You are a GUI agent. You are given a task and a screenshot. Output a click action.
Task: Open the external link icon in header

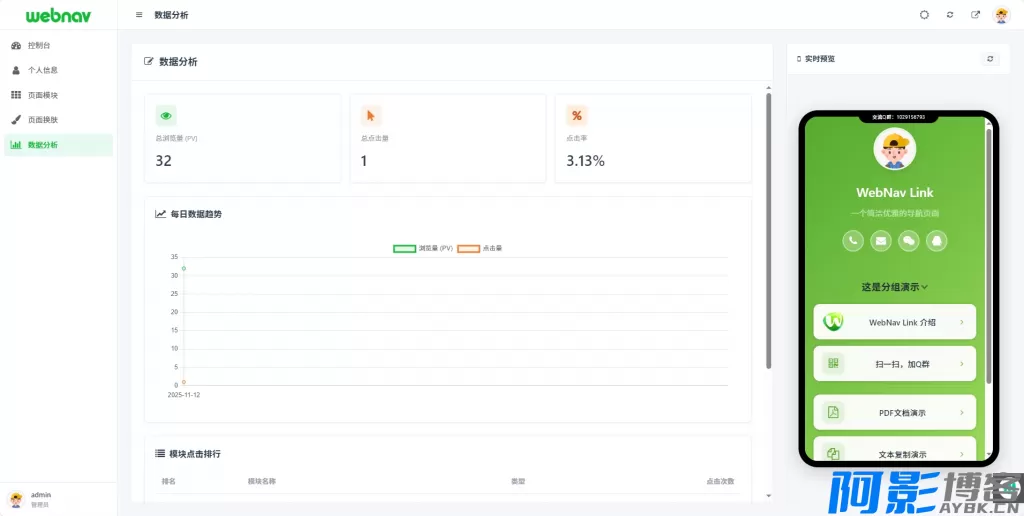(975, 15)
